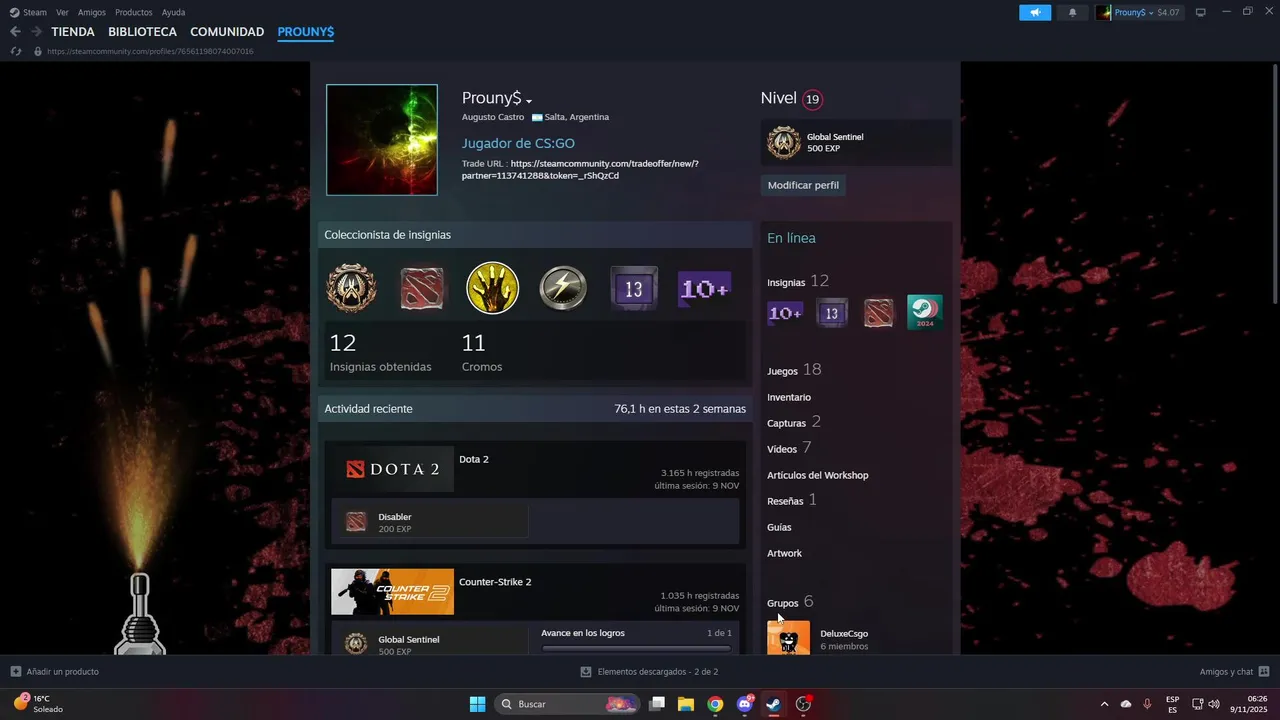
Task: Open the Insignias link in sidebar
Action: point(786,283)
